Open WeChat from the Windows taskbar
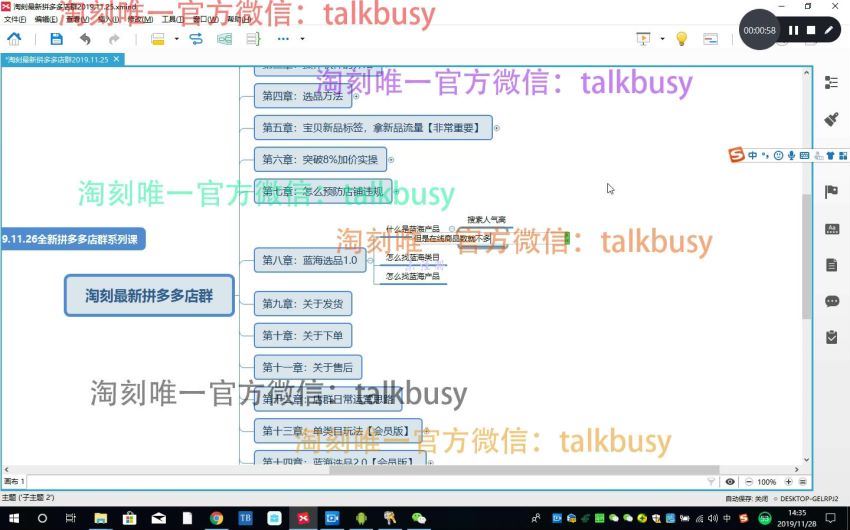This screenshot has width=850, height=530. click(419, 519)
